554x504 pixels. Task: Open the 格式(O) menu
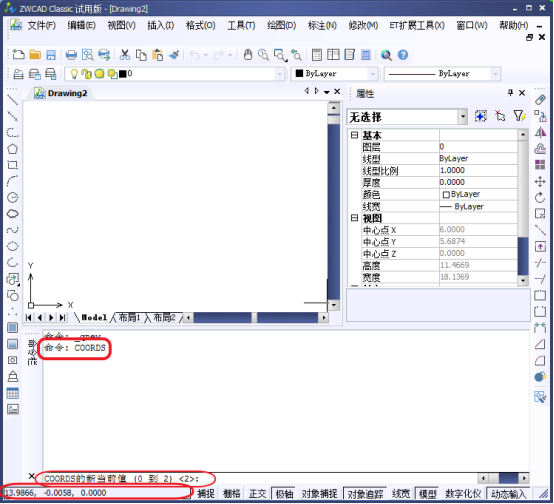click(201, 25)
